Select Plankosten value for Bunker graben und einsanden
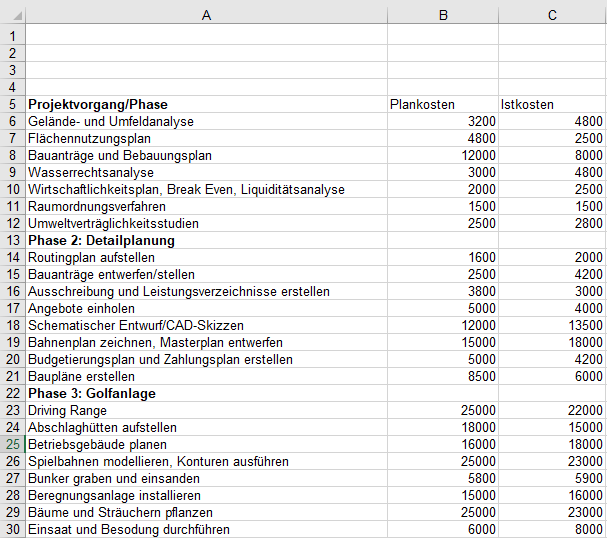 point(442,478)
